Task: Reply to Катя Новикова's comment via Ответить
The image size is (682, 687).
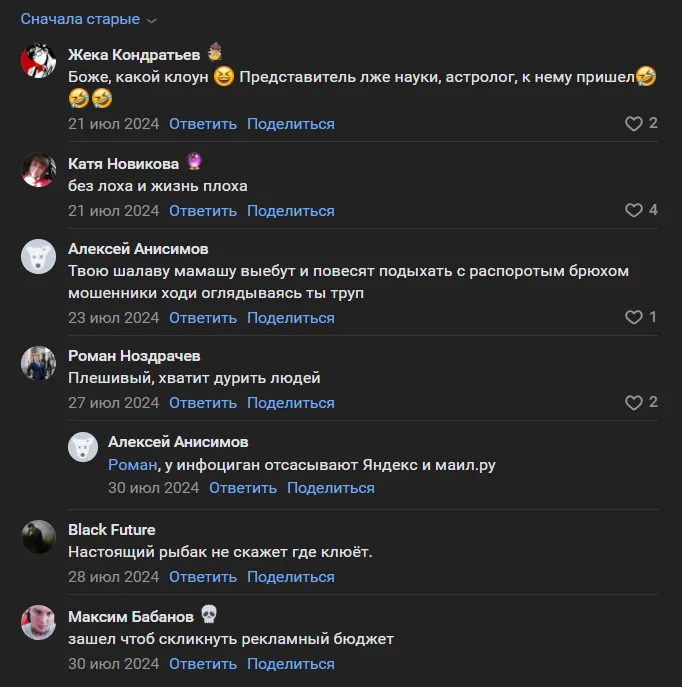Action: pyautogui.click(x=203, y=211)
